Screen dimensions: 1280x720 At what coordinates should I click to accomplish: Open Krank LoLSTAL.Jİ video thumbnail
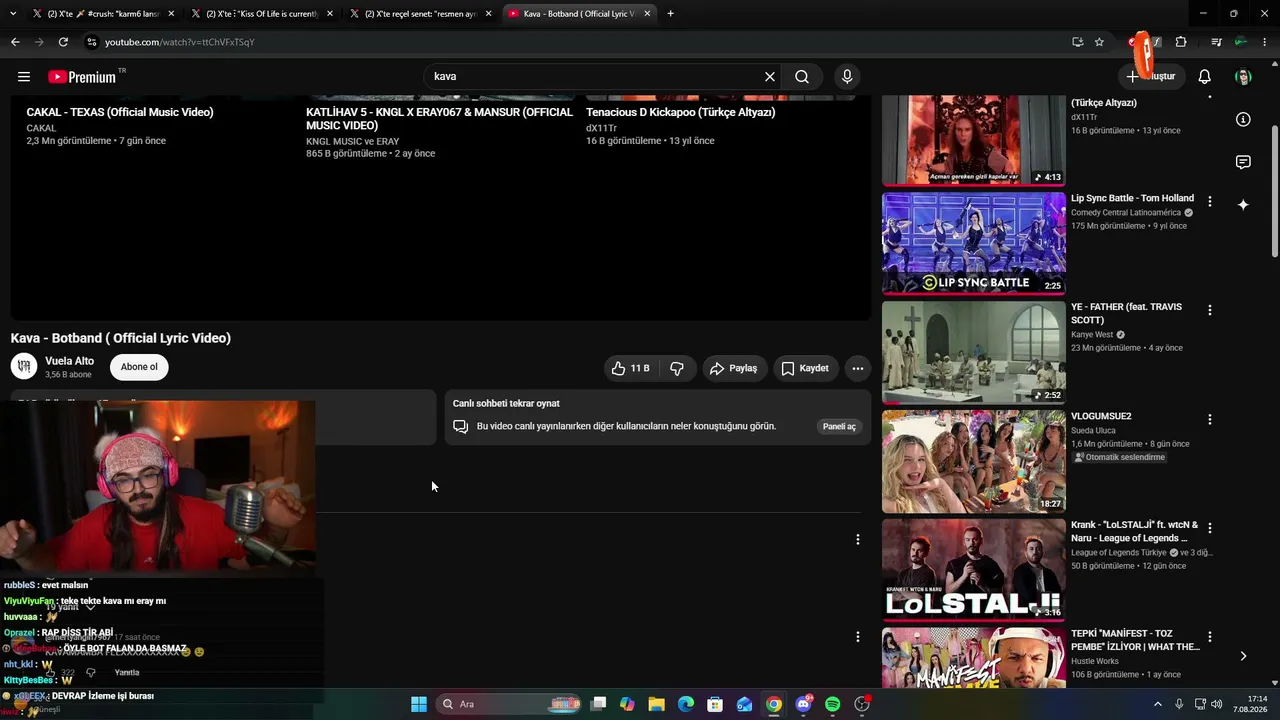pyautogui.click(x=974, y=570)
